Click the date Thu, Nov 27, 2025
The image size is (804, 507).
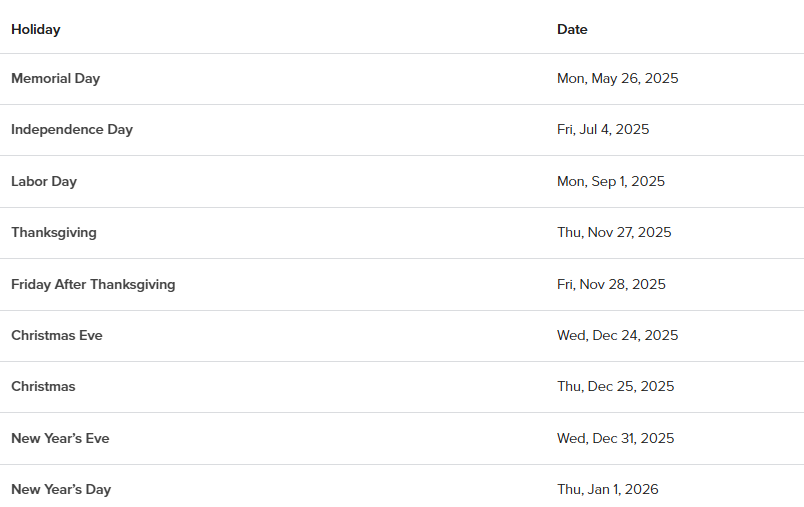coord(614,232)
